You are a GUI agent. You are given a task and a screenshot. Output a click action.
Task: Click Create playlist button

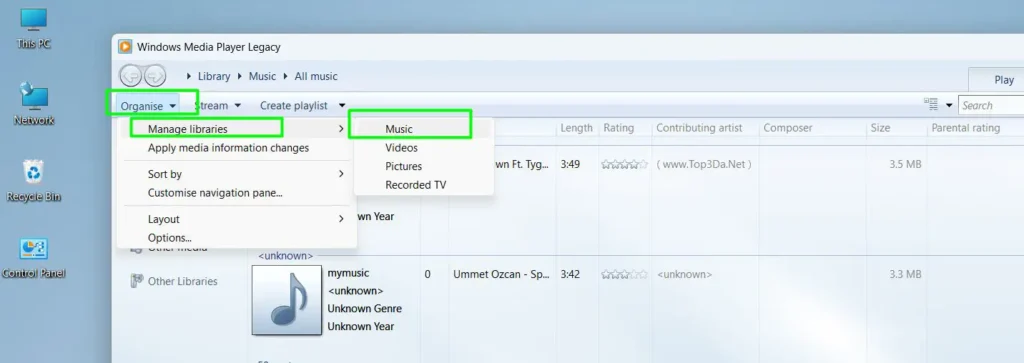click(294, 105)
